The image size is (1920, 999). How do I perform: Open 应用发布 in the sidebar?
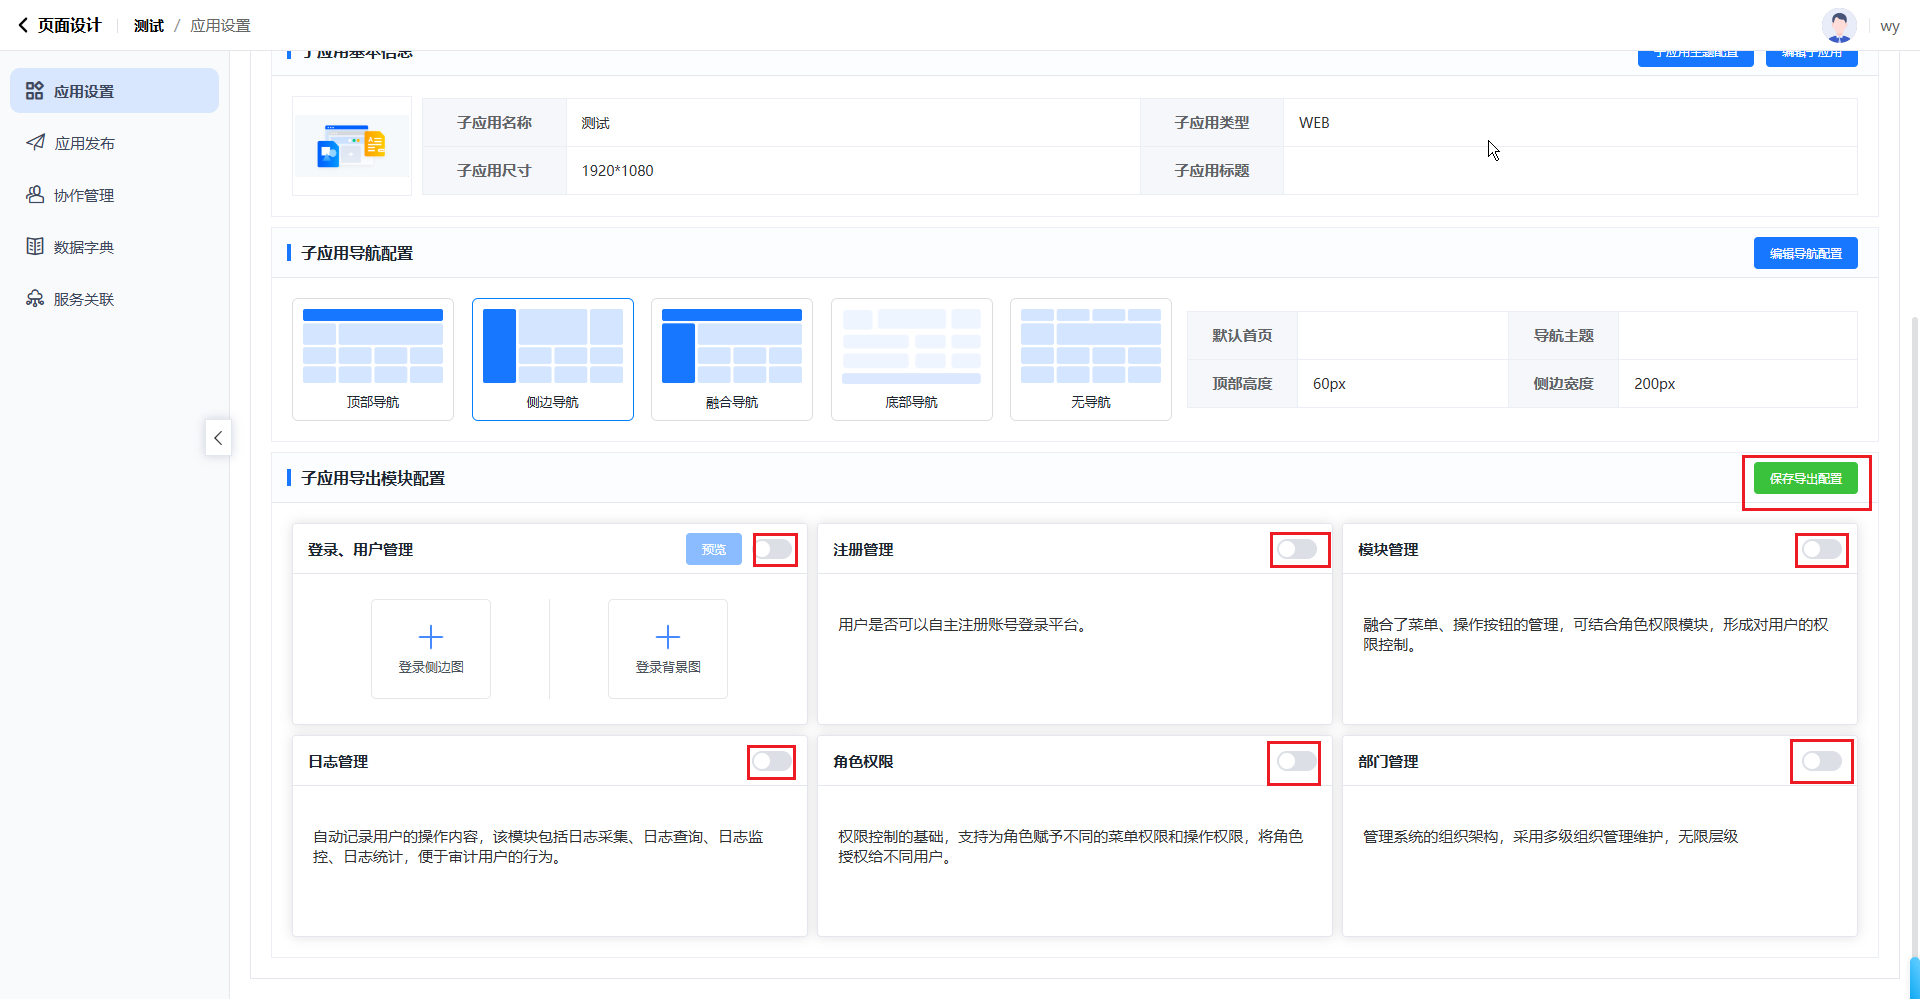[84, 143]
